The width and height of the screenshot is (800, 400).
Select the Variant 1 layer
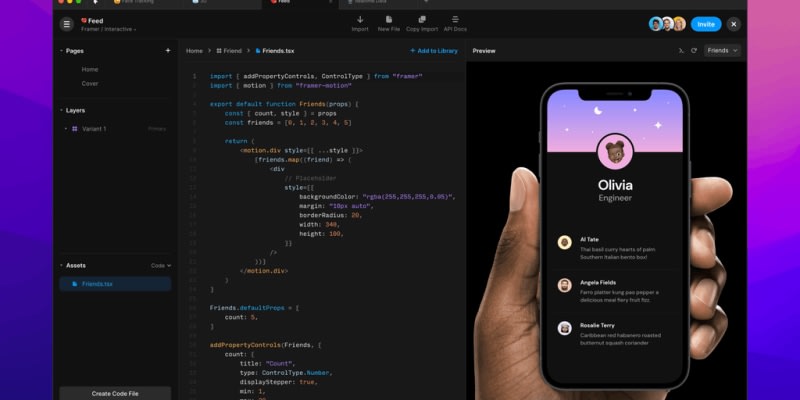93,129
